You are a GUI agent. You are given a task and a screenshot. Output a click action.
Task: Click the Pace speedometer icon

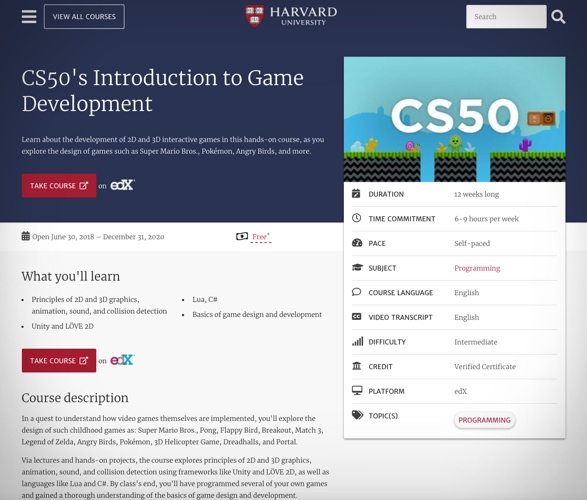pos(357,243)
